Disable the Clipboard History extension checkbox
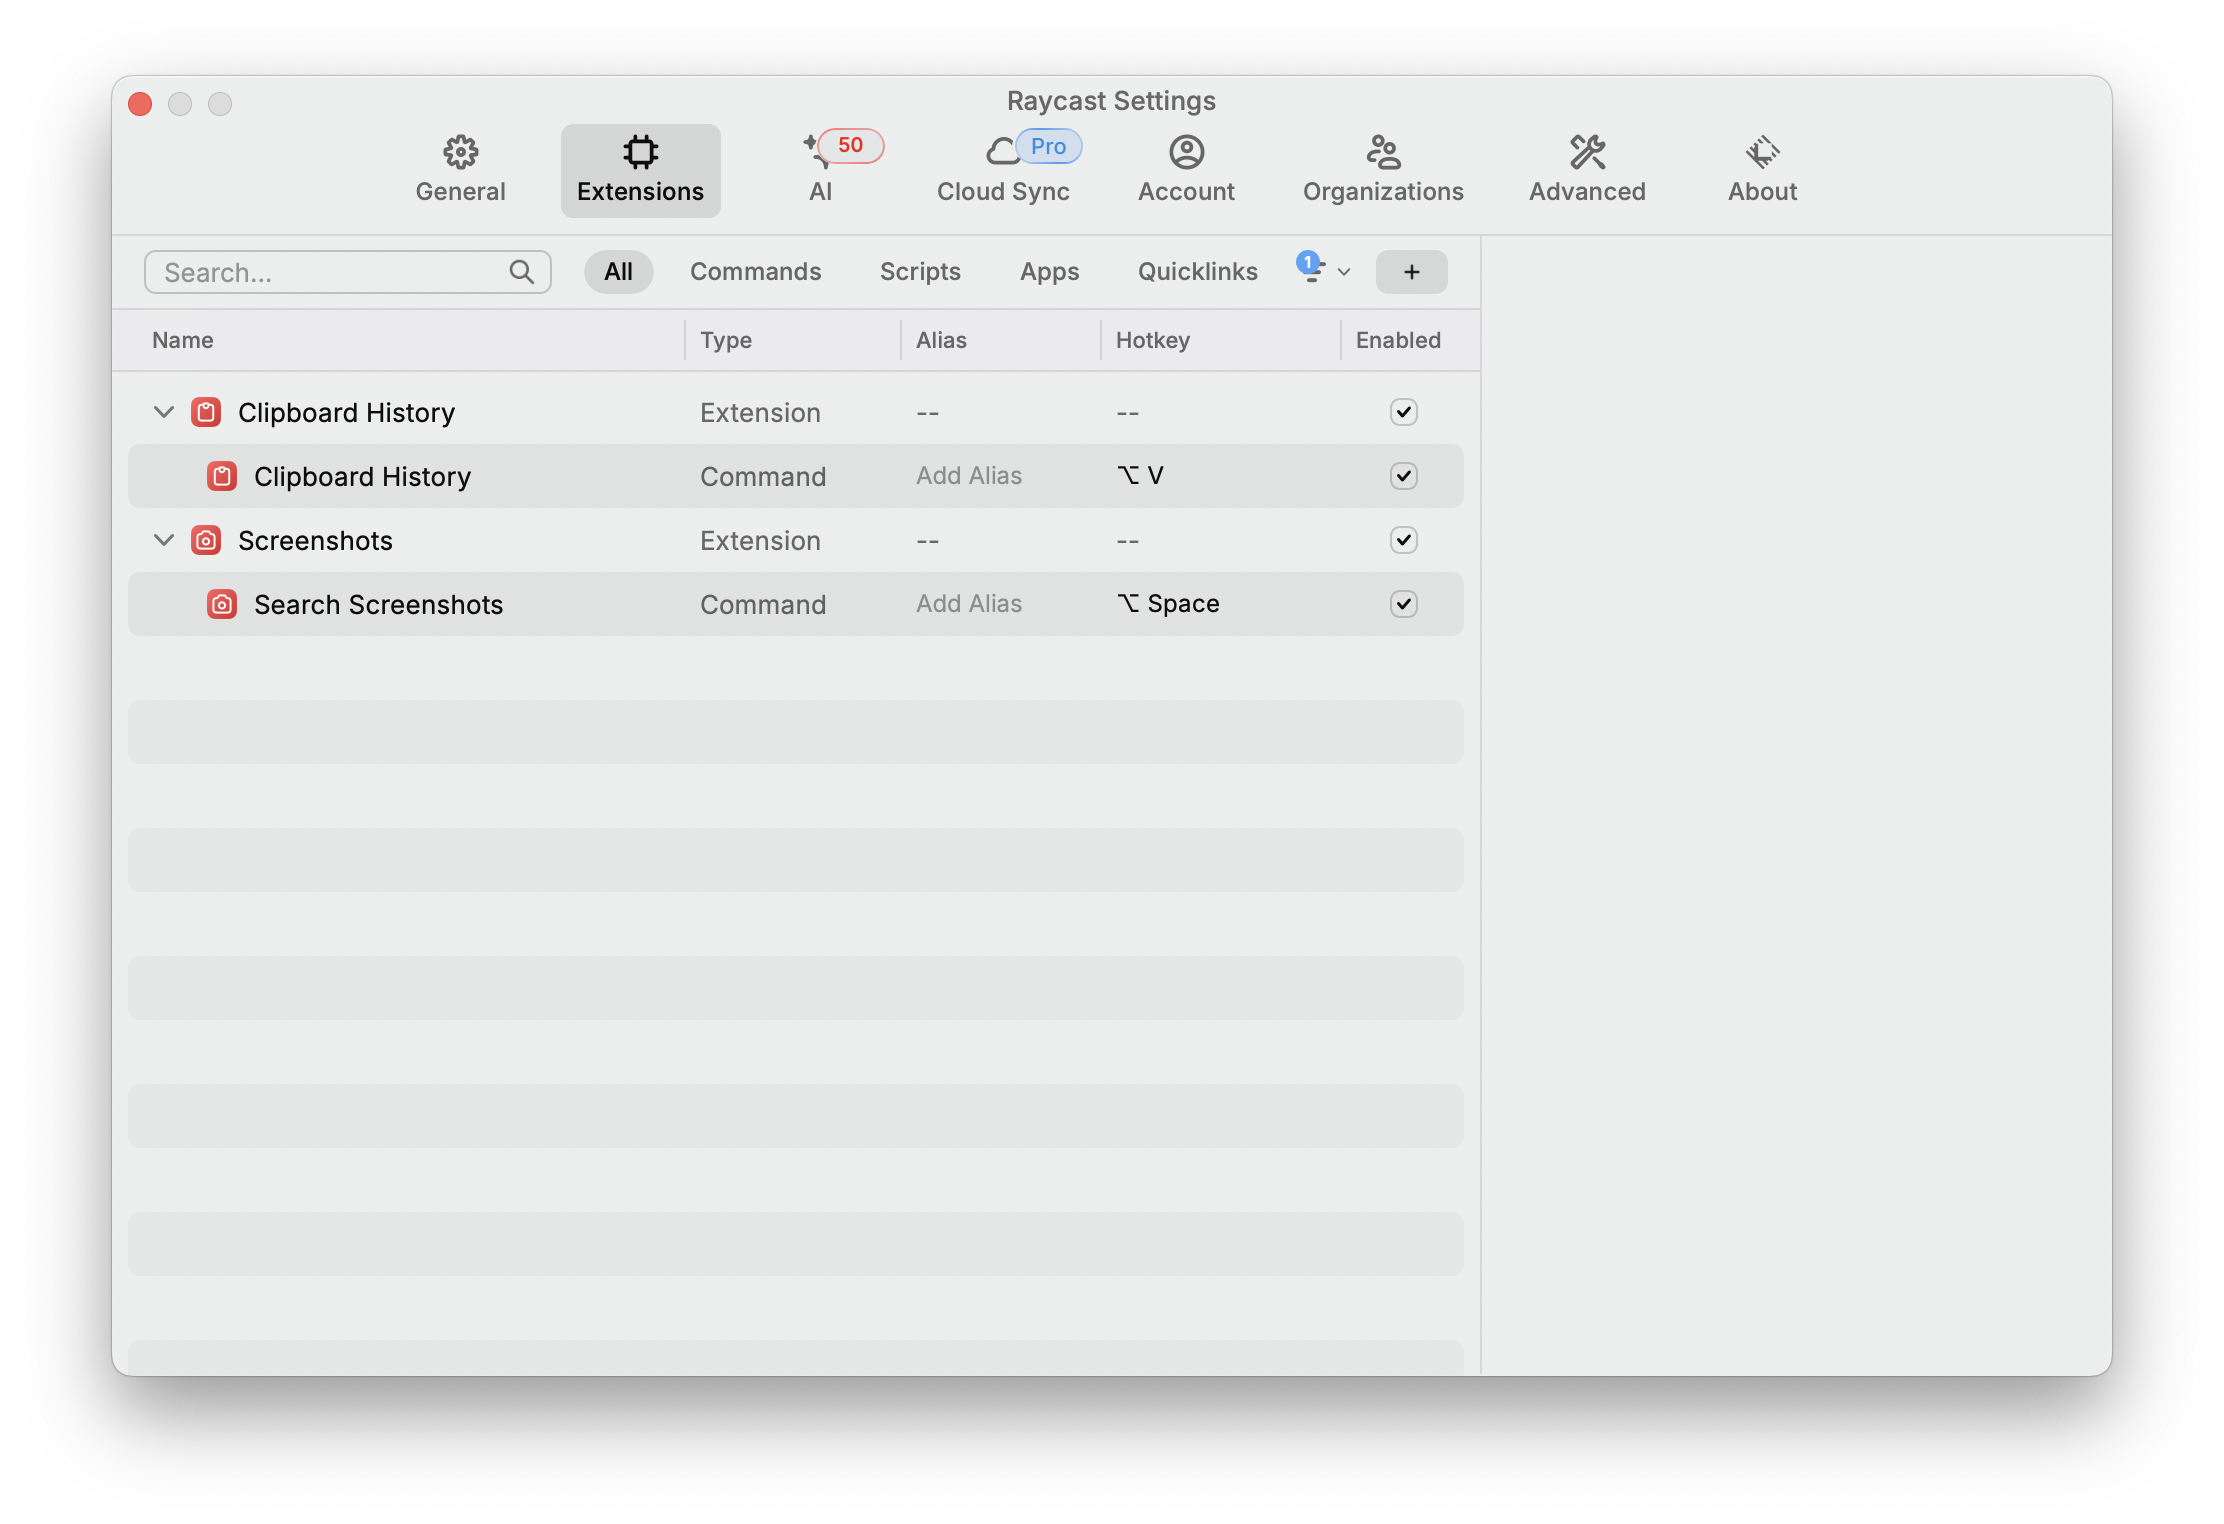2224x1524 pixels. click(1403, 412)
